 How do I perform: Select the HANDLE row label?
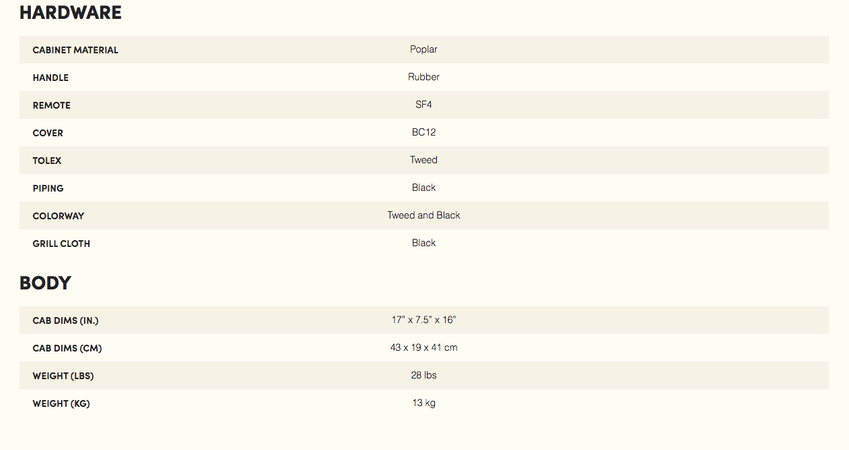(50, 77)
